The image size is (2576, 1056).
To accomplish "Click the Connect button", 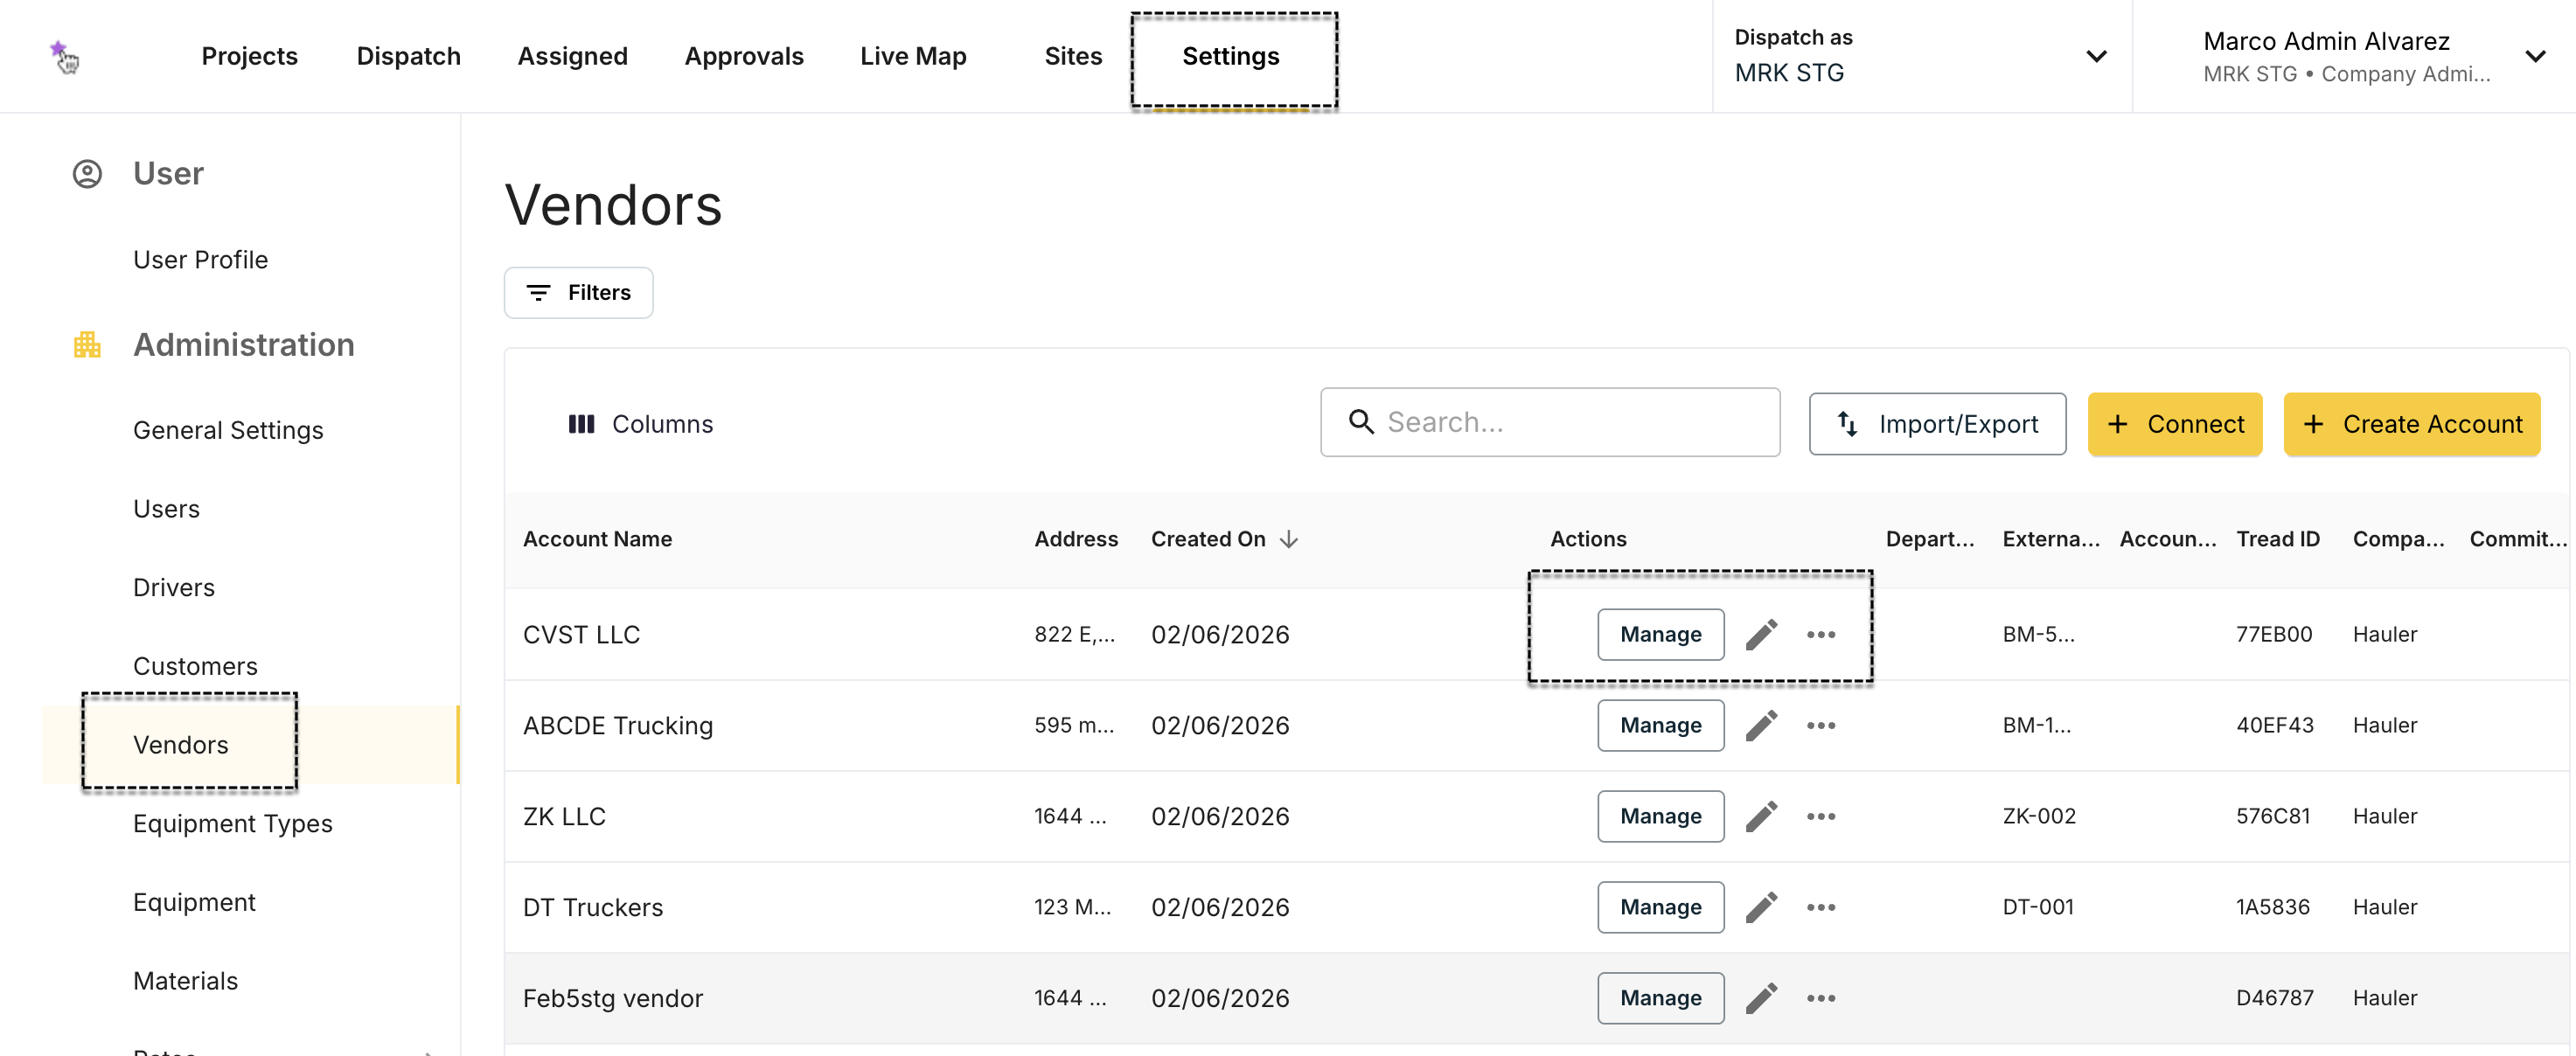I will pos(2174,424).
